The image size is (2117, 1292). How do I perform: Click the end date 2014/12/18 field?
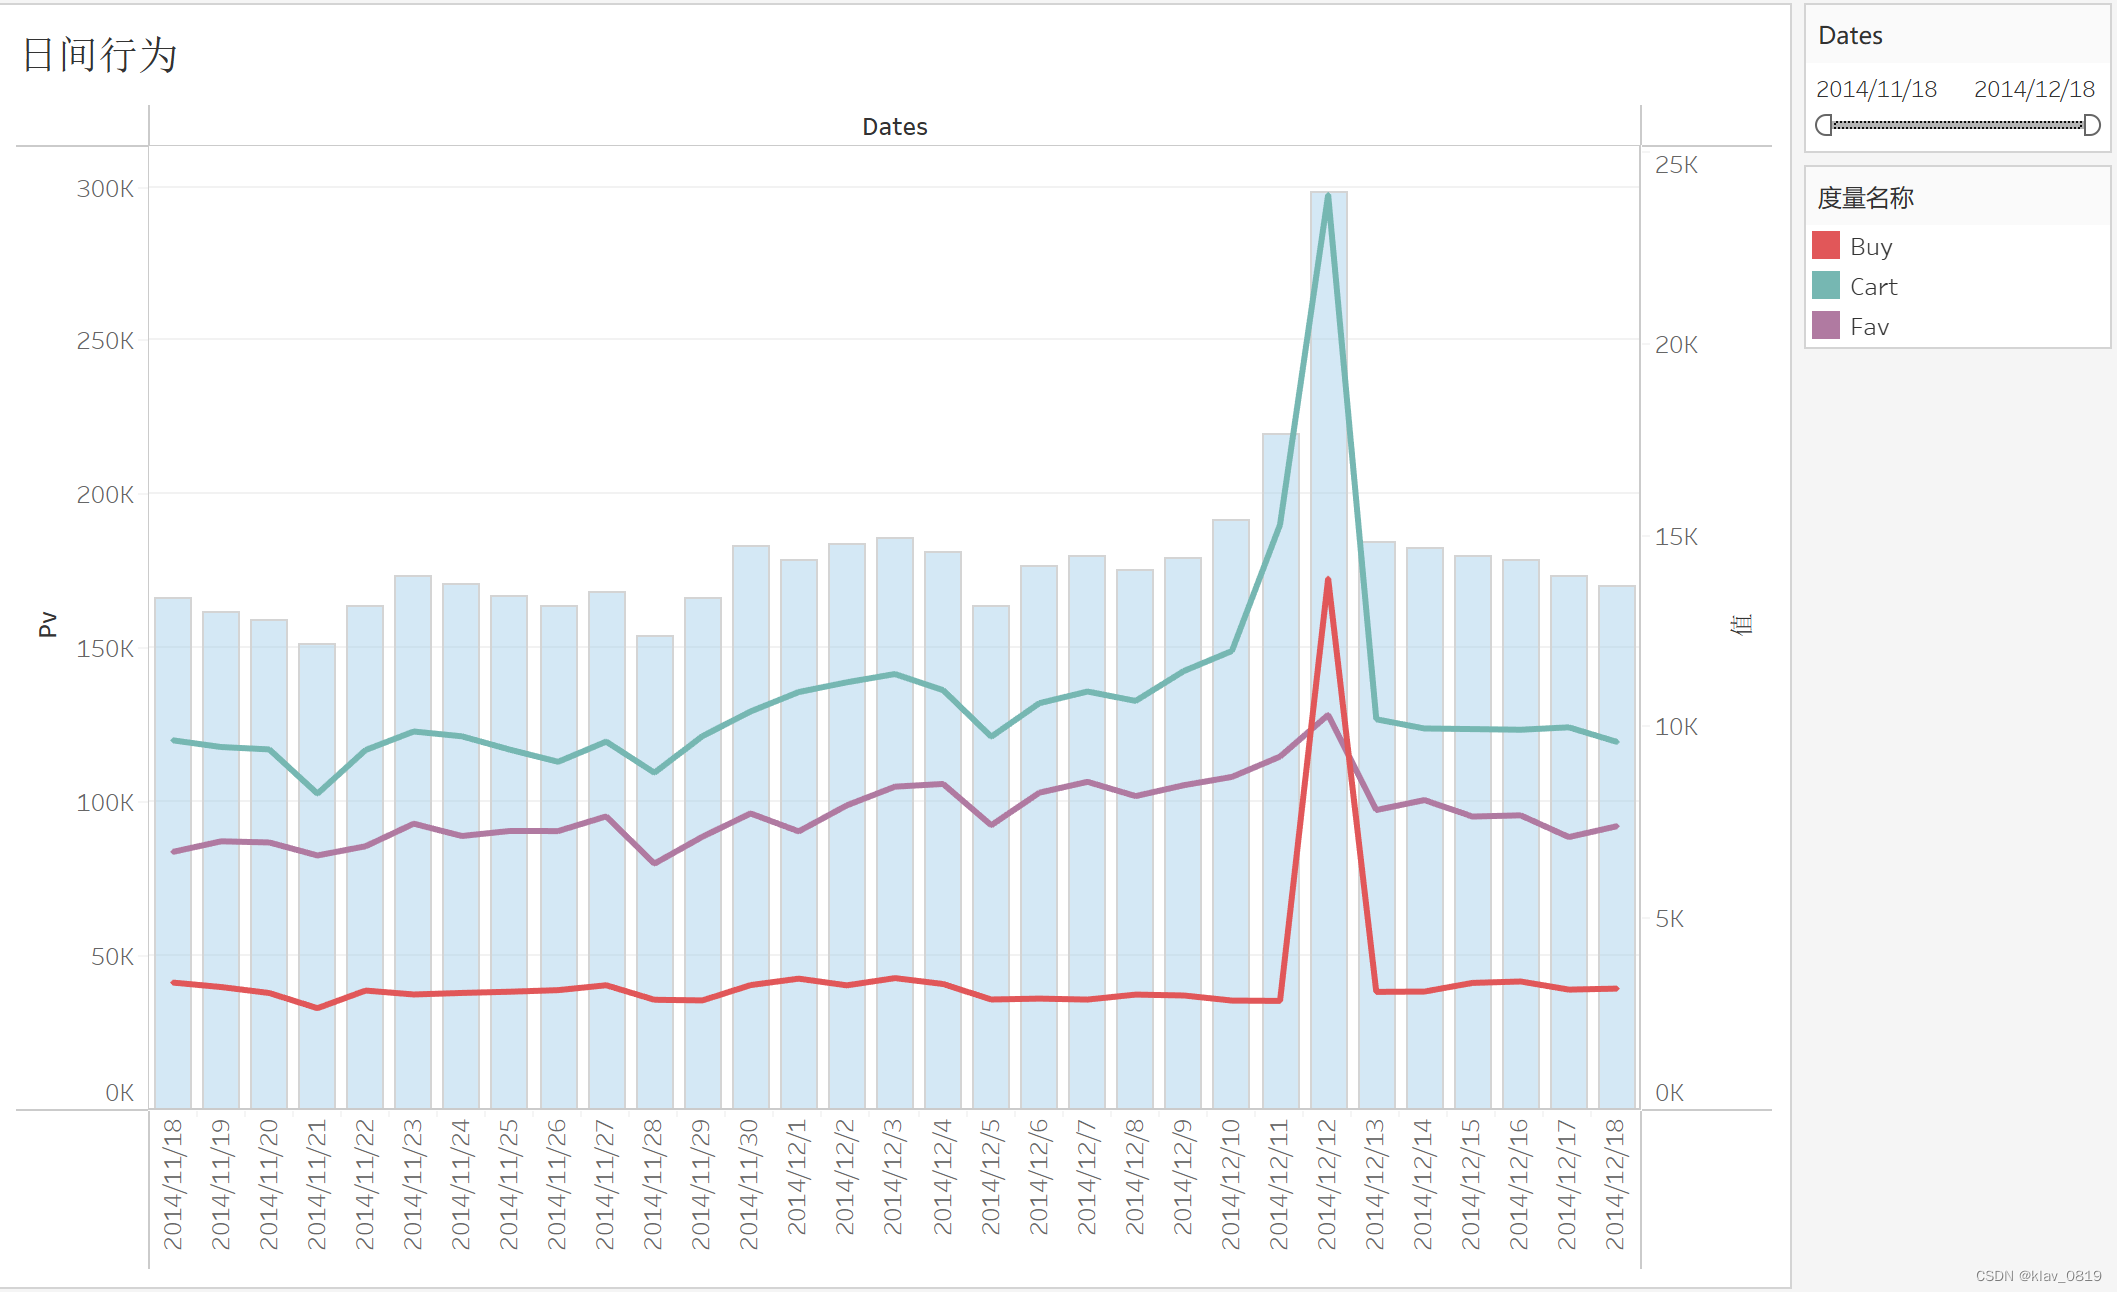pyautogui.click(x=2034, y=90)
